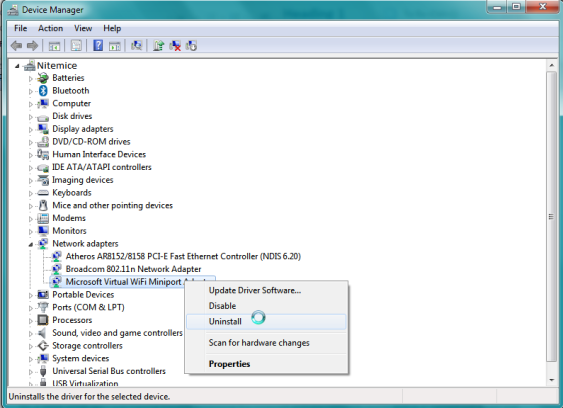The height and width of the screenshot is (408, 563).
Task: Maximize the Device Manager window
Action: pos(516,7)
